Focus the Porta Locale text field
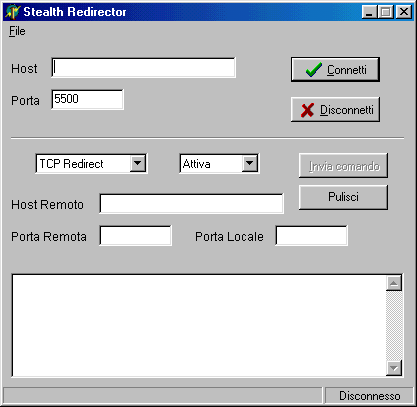The image size is (417, 407). pos(311,236)
